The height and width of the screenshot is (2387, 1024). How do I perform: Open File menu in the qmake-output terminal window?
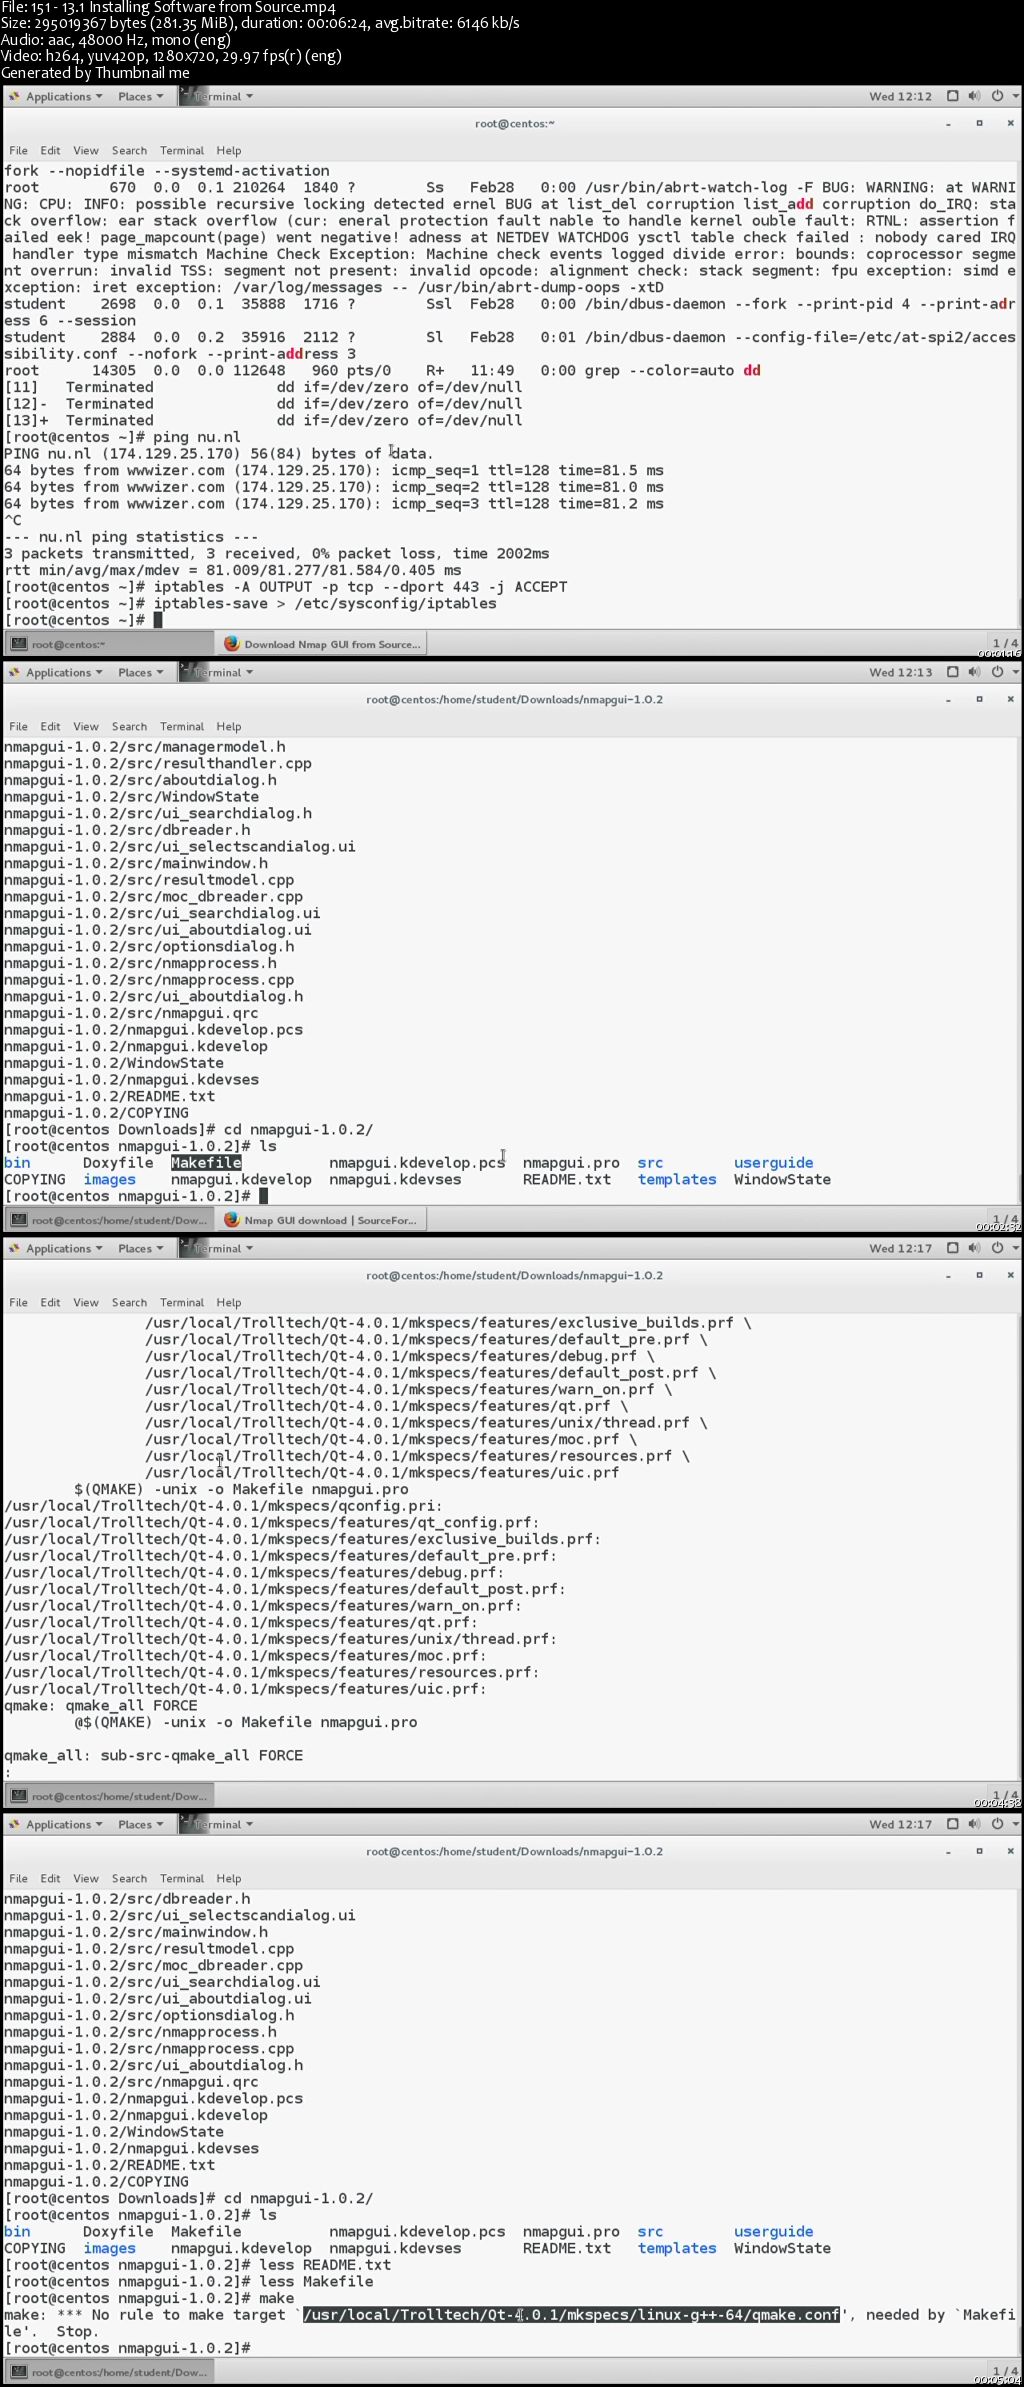19,1303
